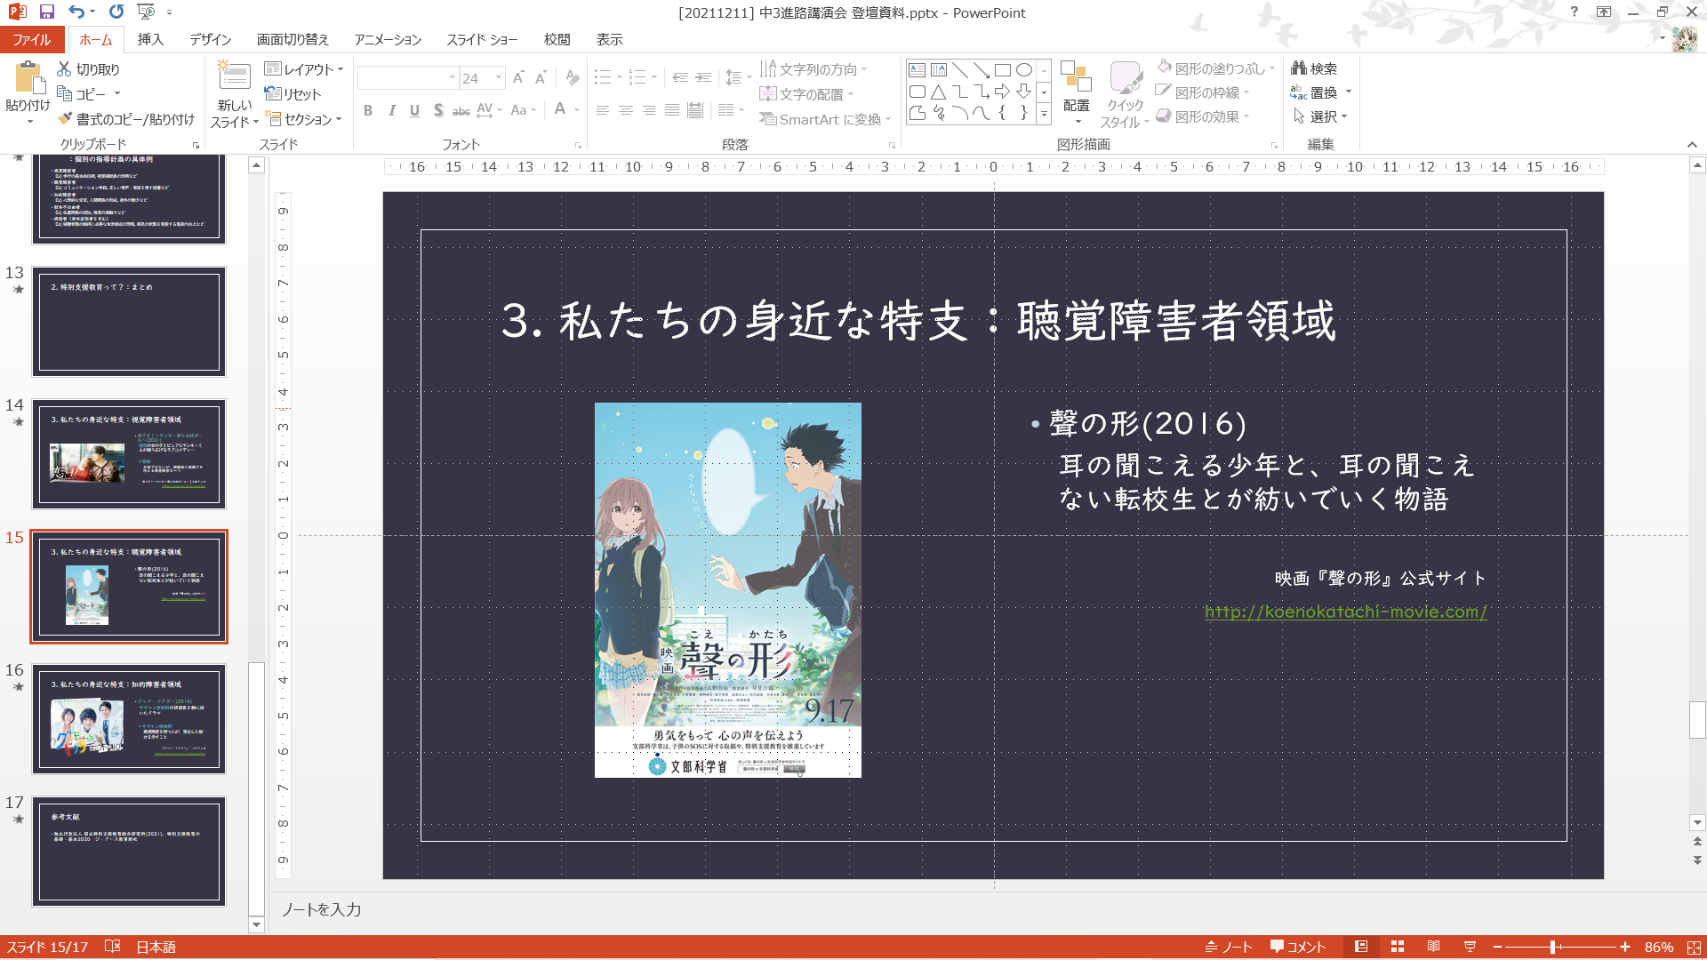Click the Find (検索) icon
Image resolution: width=1707 pixels, height=960 pixels.
click(1314, 68)
